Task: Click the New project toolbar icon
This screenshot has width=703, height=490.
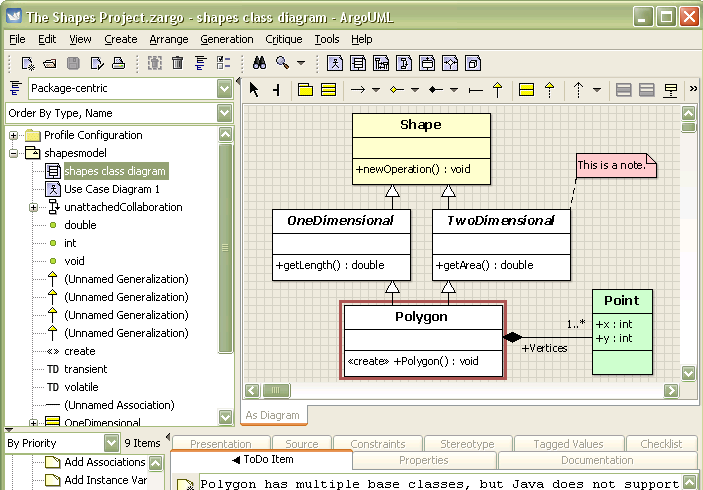Action: click(x=28, y=63)
